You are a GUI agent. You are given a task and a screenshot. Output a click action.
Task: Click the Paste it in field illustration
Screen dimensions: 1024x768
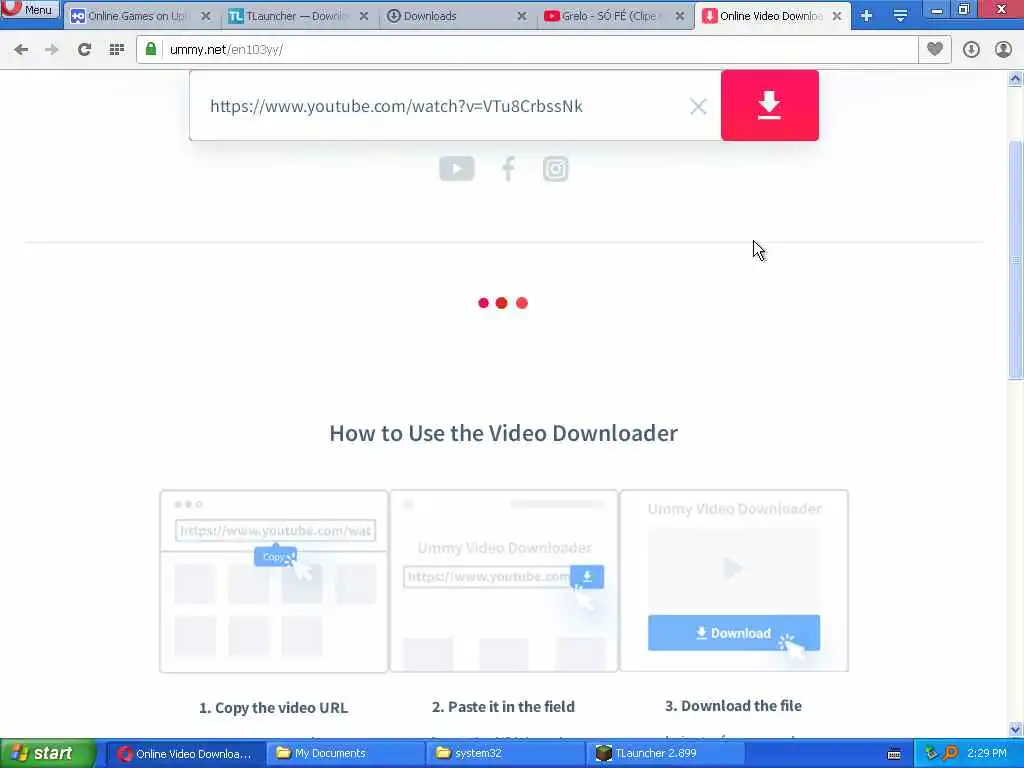point(504,581)
